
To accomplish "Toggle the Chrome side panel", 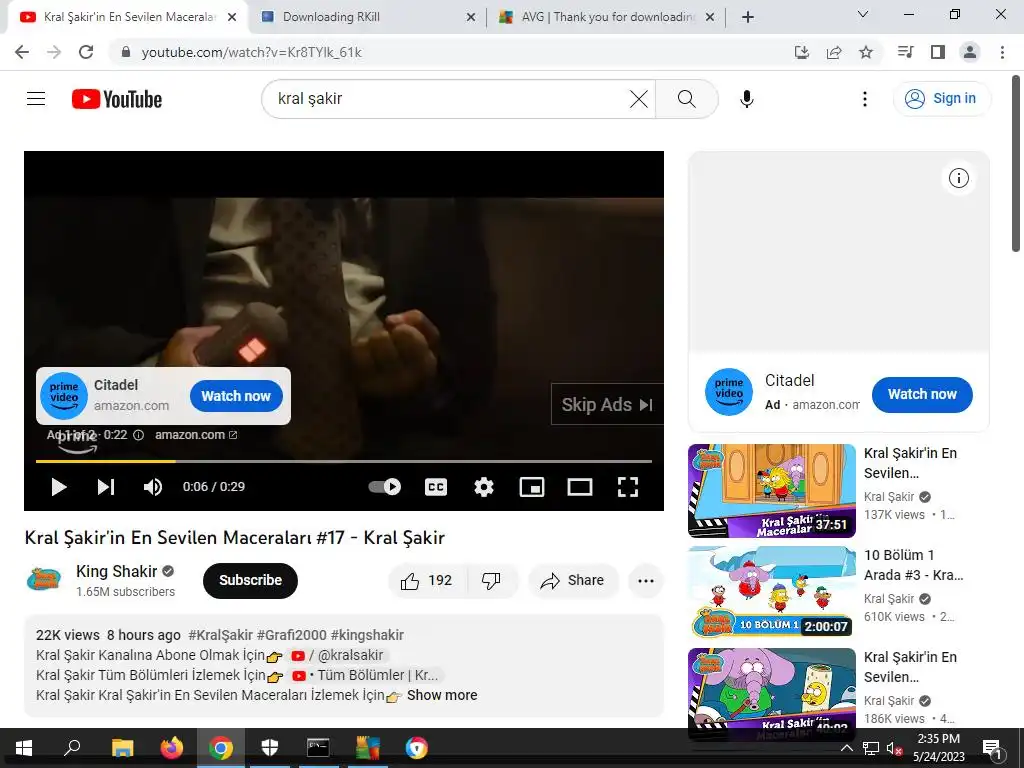I will (938, 52).
